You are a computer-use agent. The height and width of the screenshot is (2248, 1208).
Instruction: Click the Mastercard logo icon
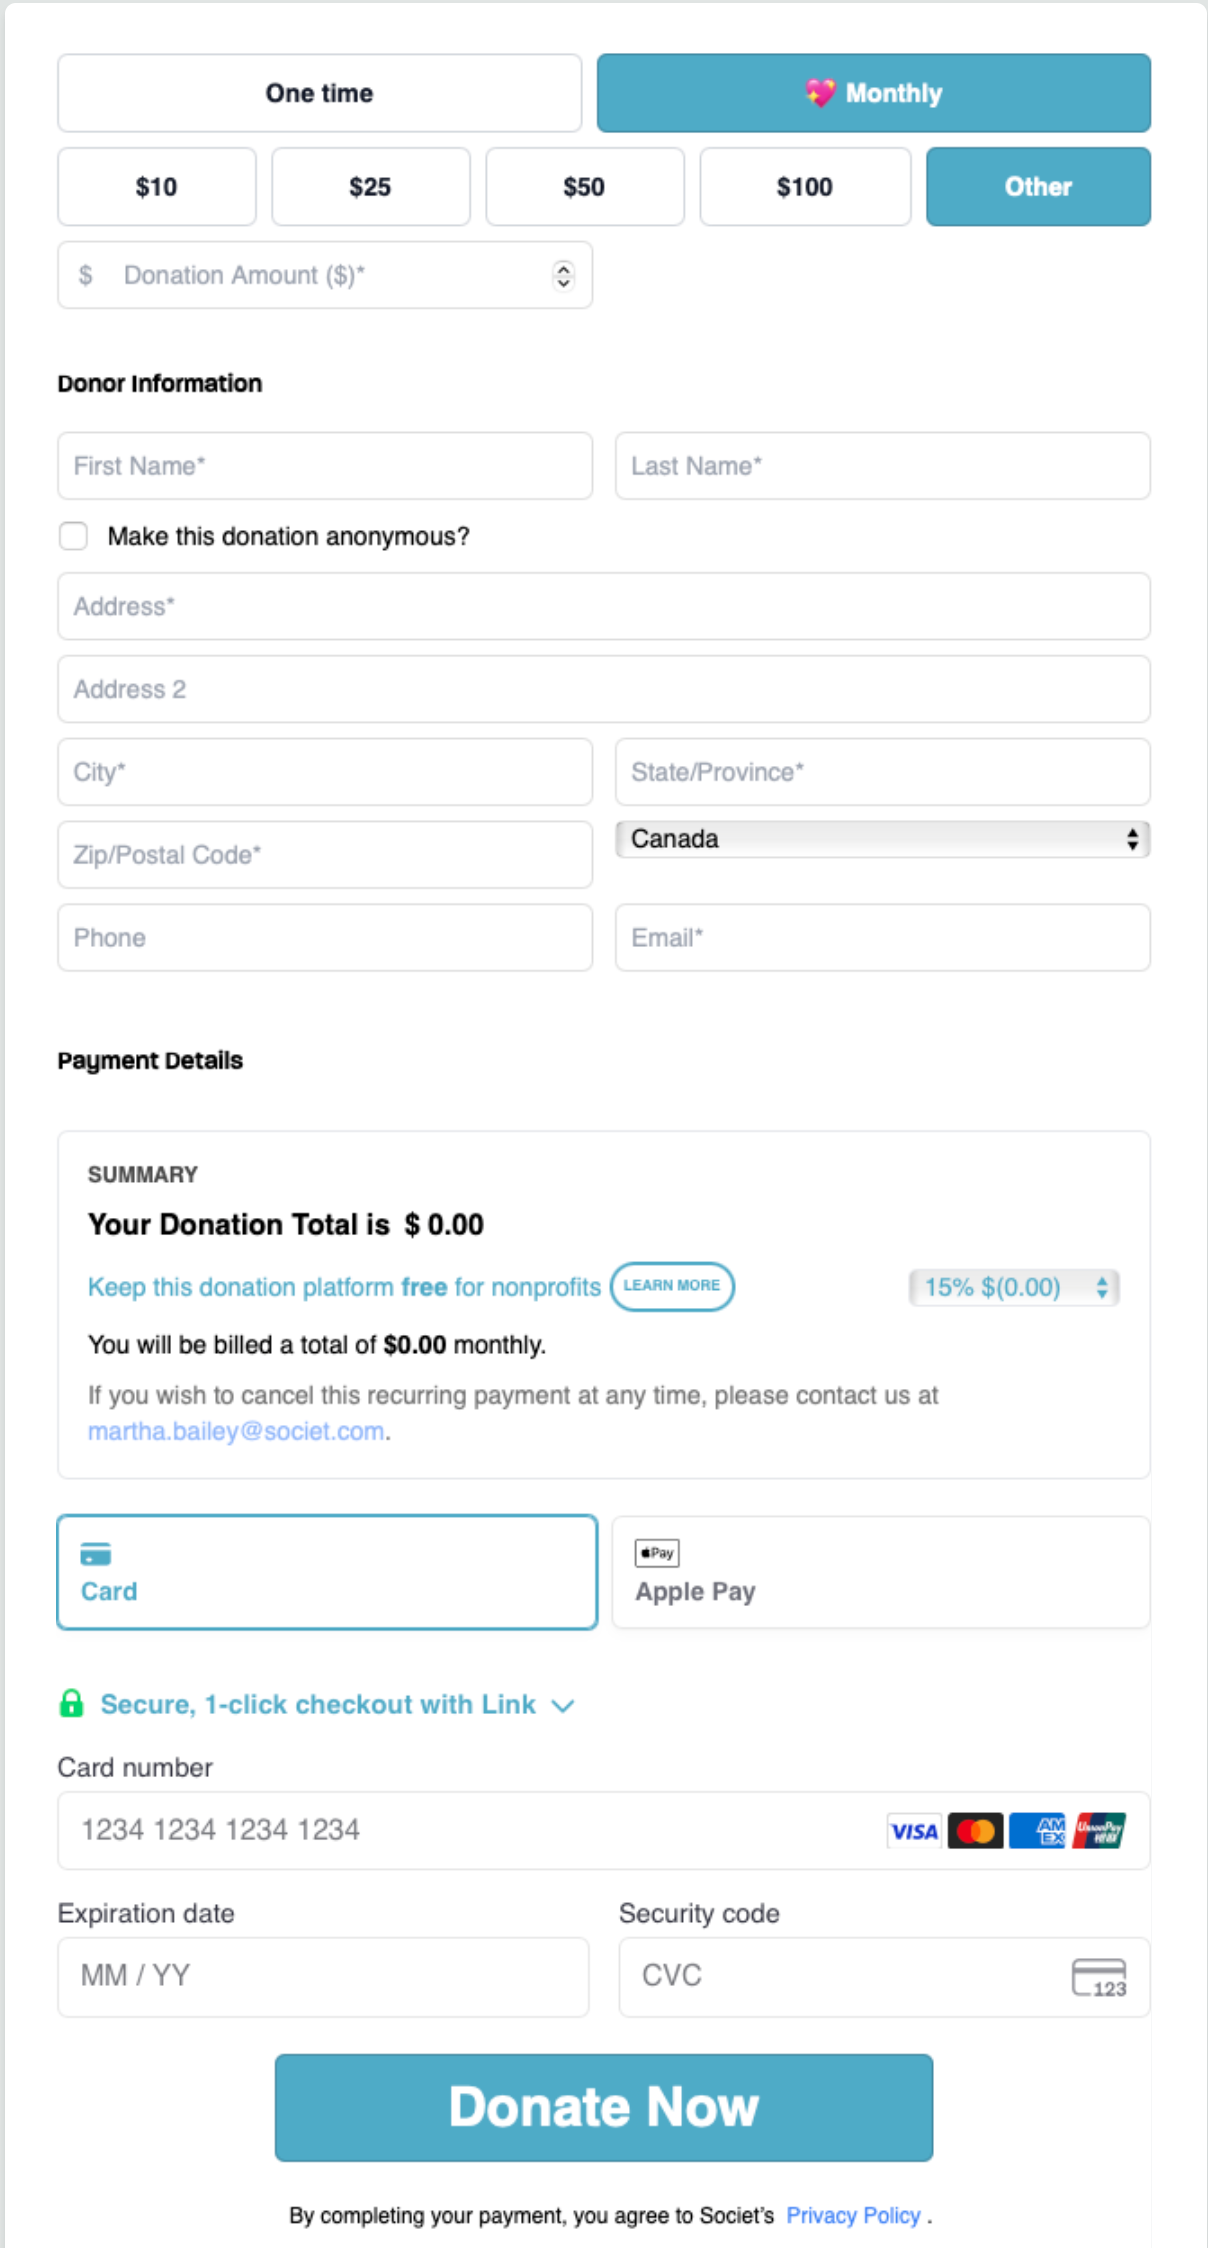975,1831
